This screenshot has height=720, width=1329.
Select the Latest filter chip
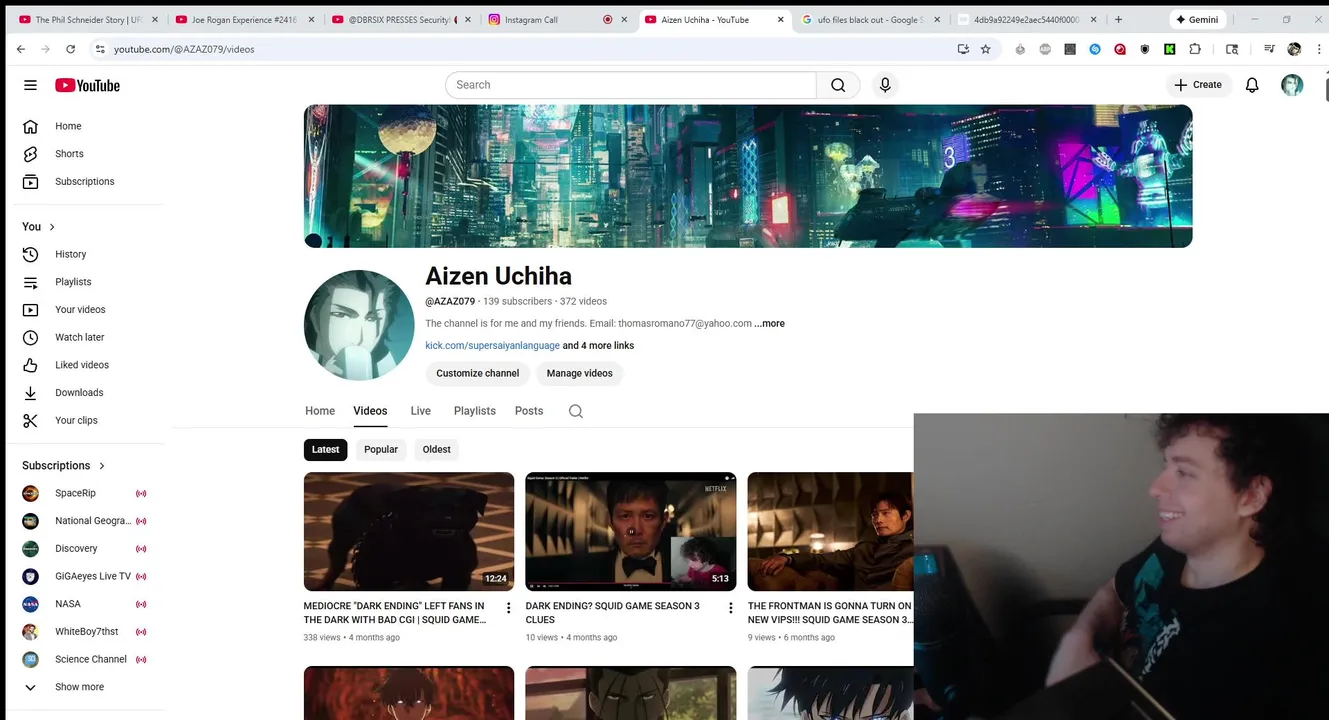click(x=325, y=450)
